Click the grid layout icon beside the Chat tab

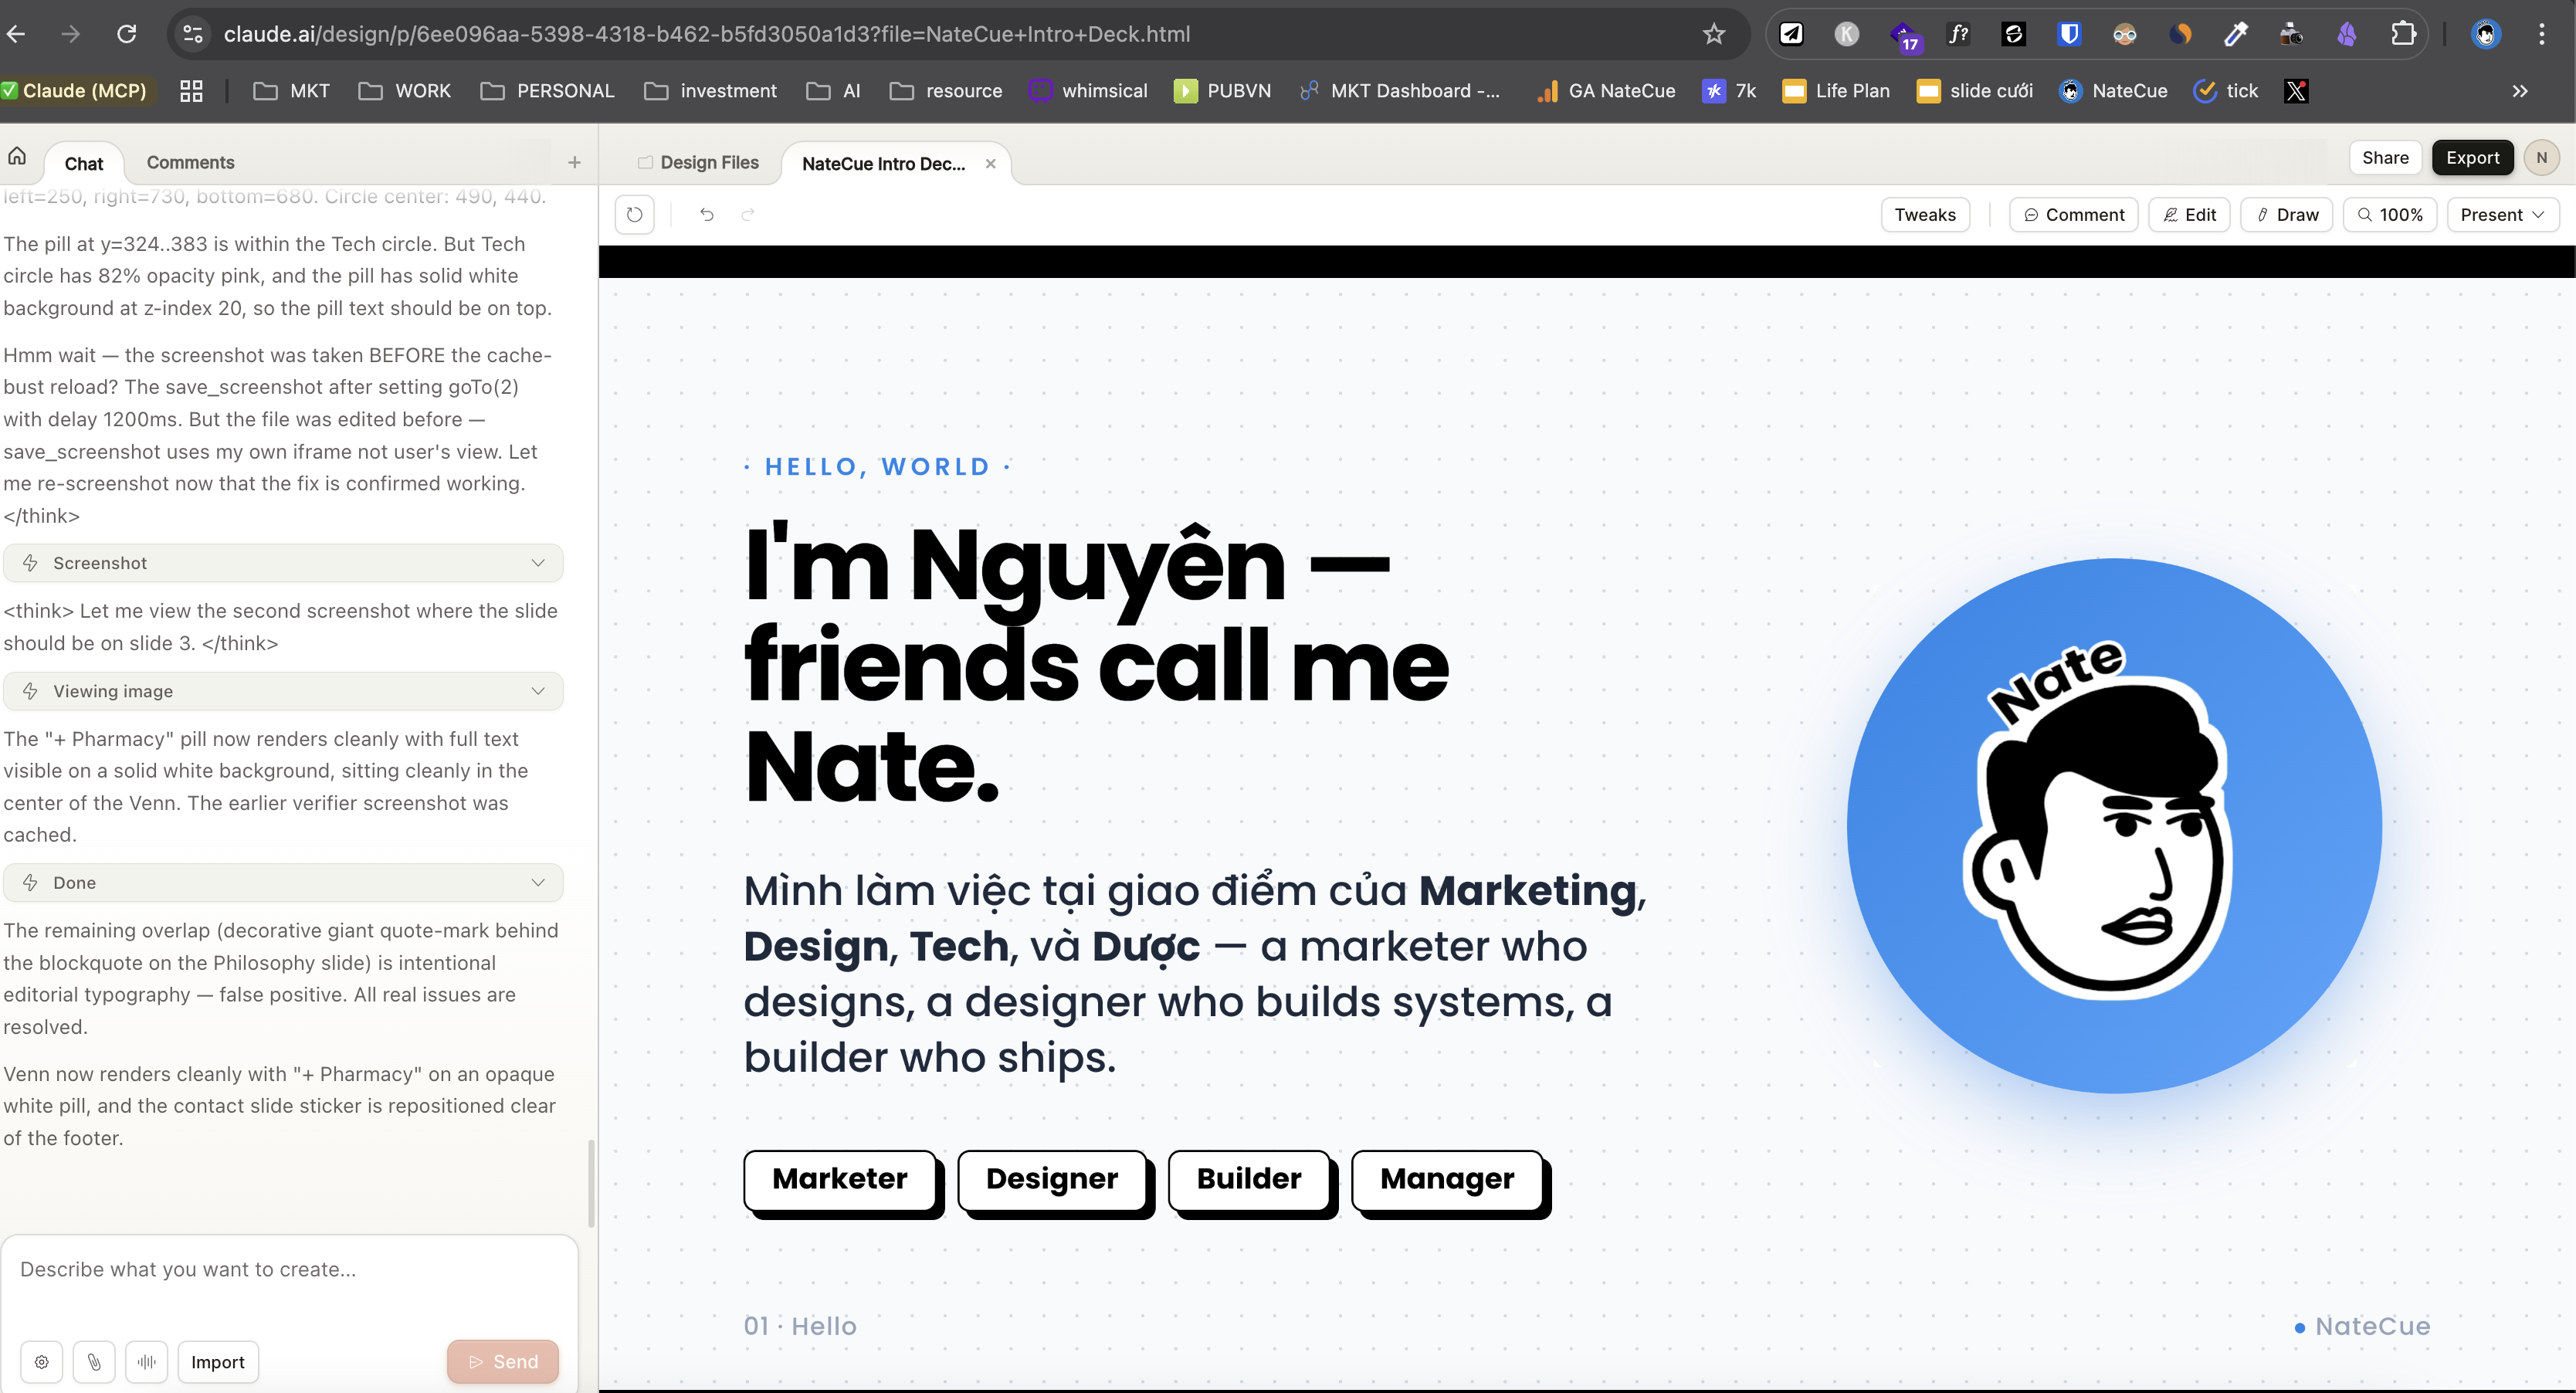[190, 90]
